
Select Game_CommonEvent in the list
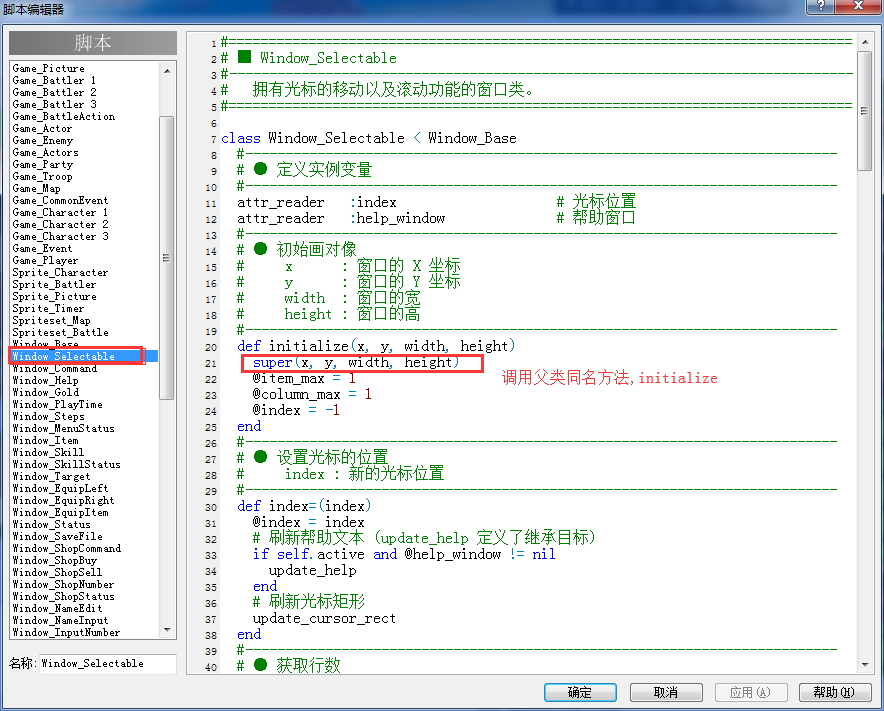point(60,200)
